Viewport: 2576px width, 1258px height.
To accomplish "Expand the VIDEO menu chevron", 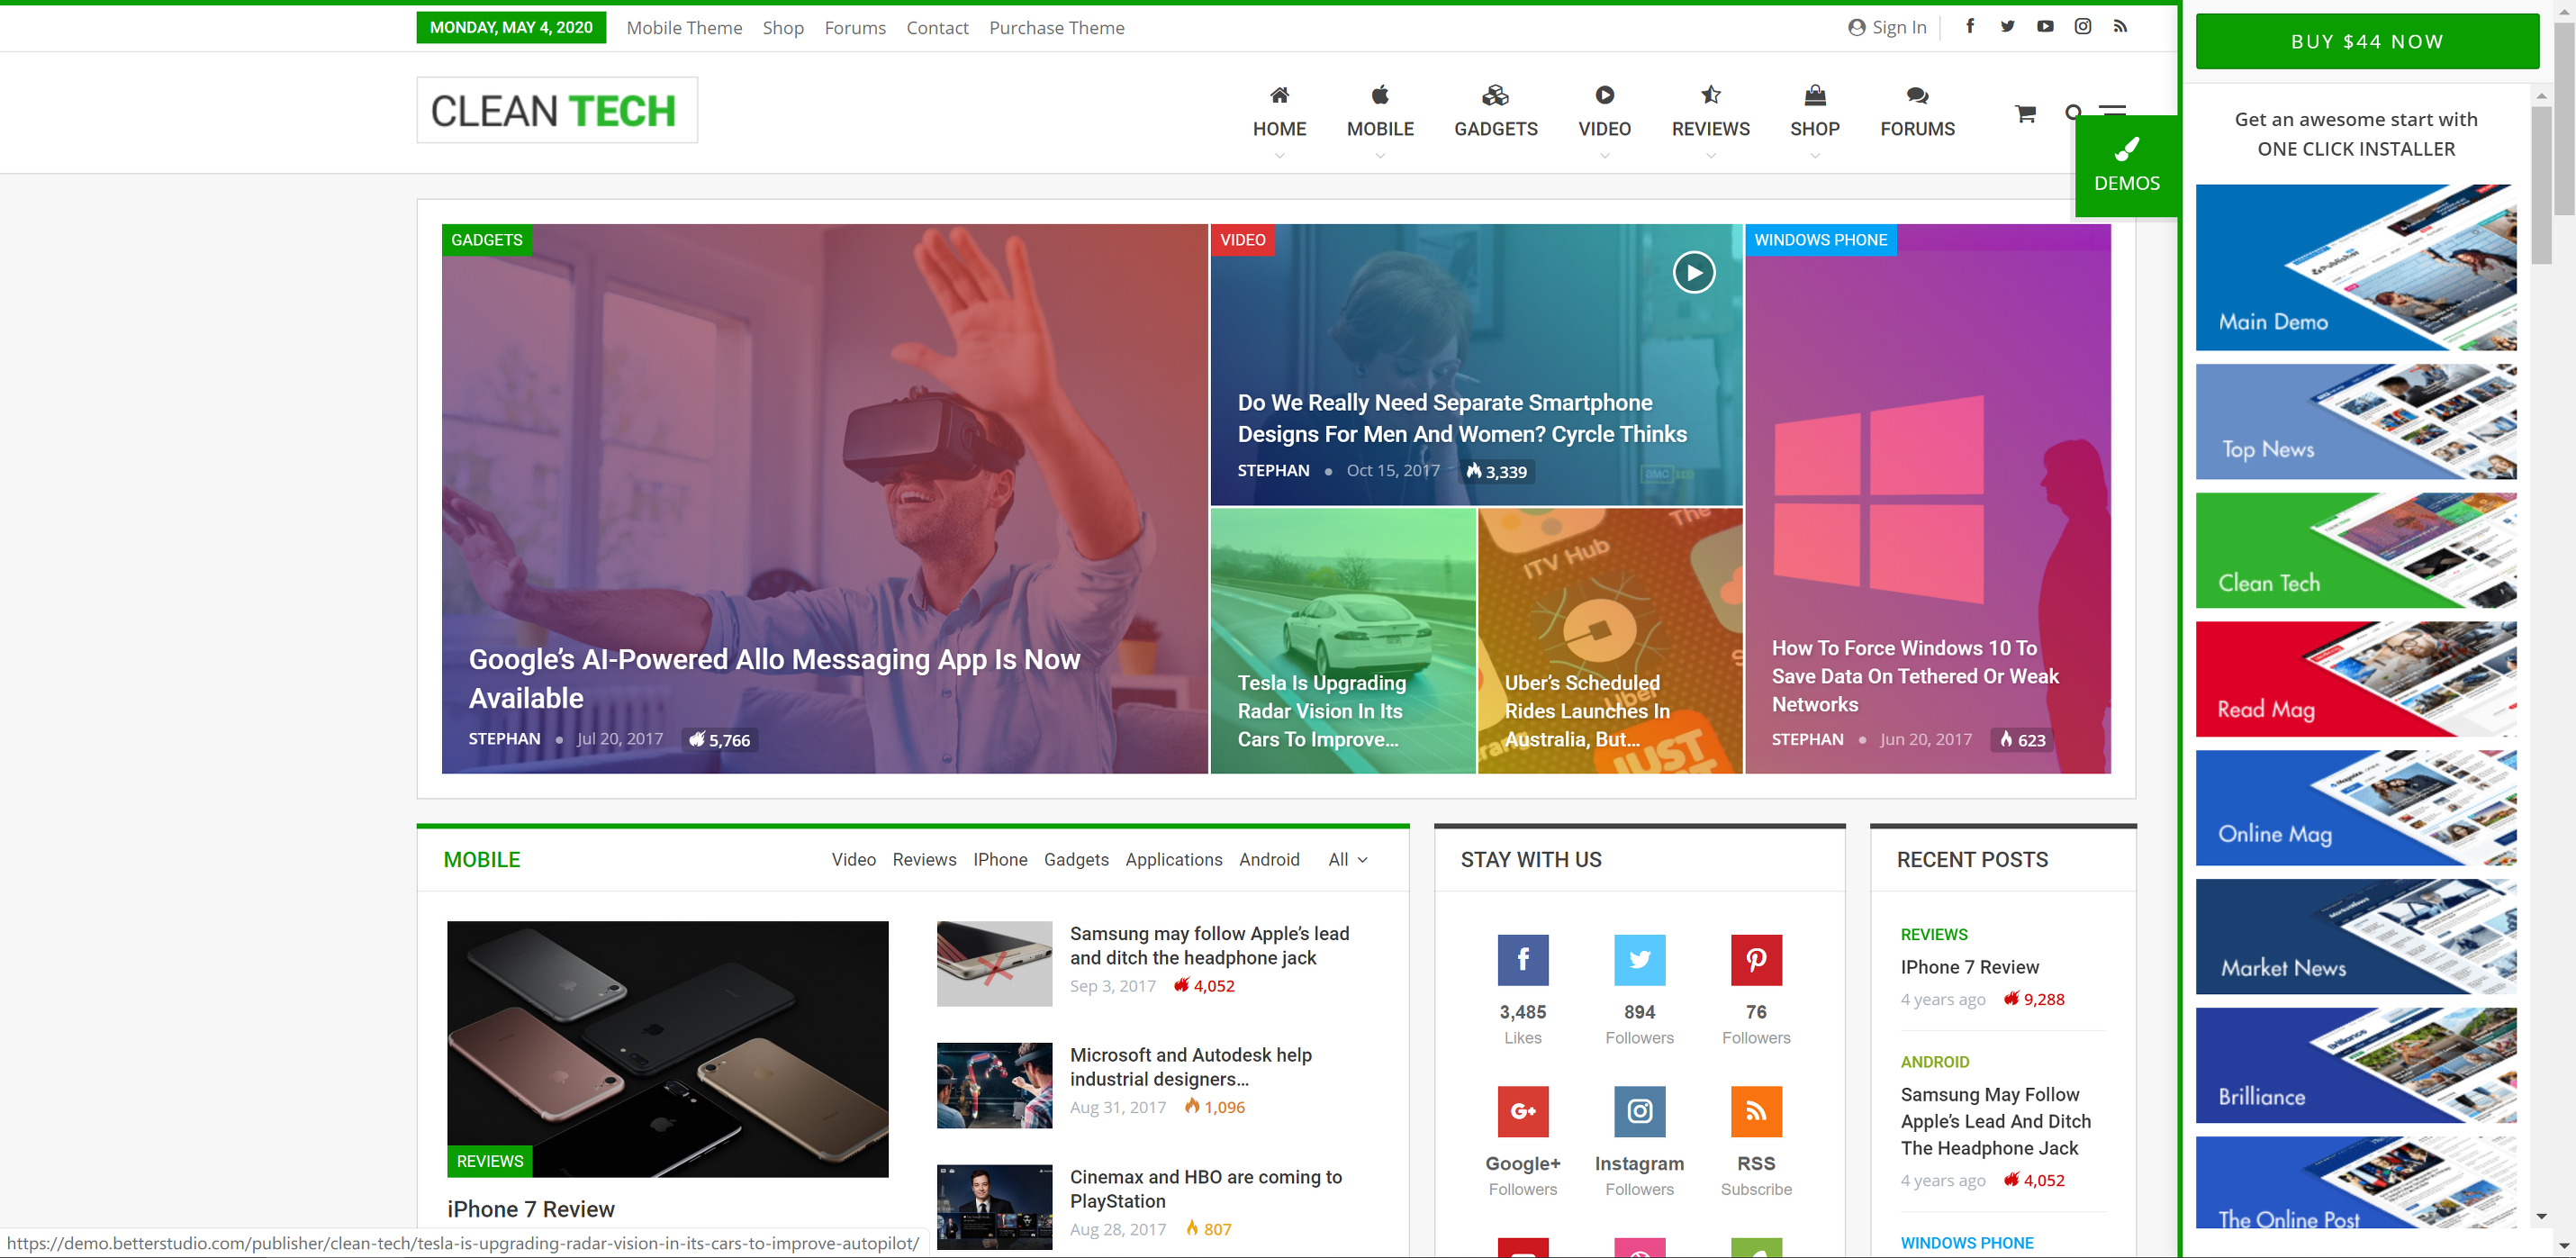I will pyautogui.click(x=1604, y=156).
